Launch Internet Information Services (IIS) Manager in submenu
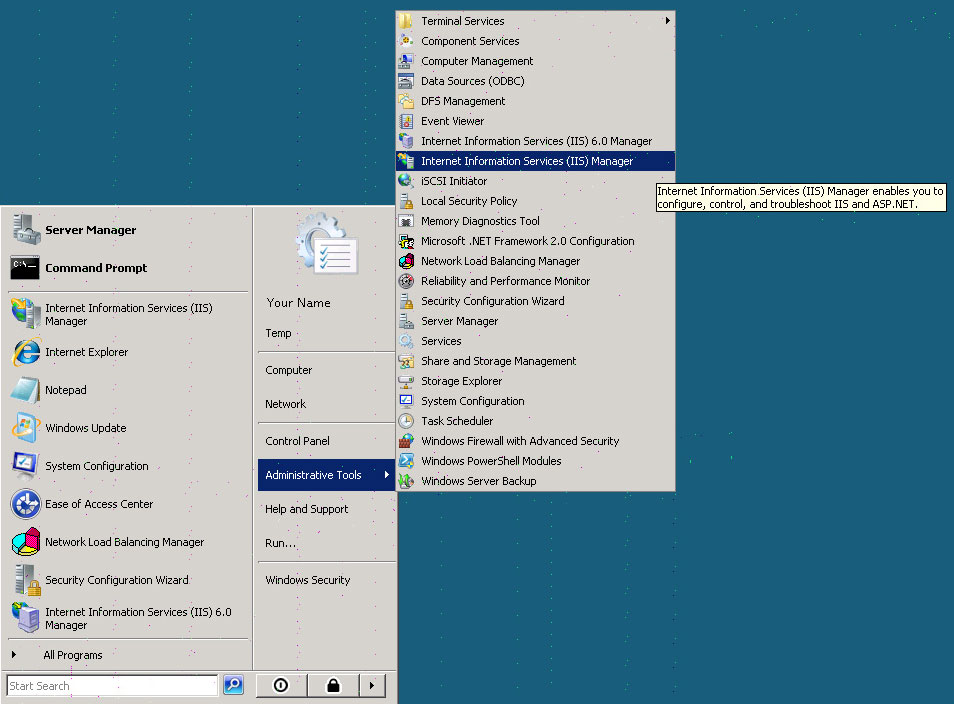Screen dimensions: 954x704 pyautogui.click(x=535, y=161)
